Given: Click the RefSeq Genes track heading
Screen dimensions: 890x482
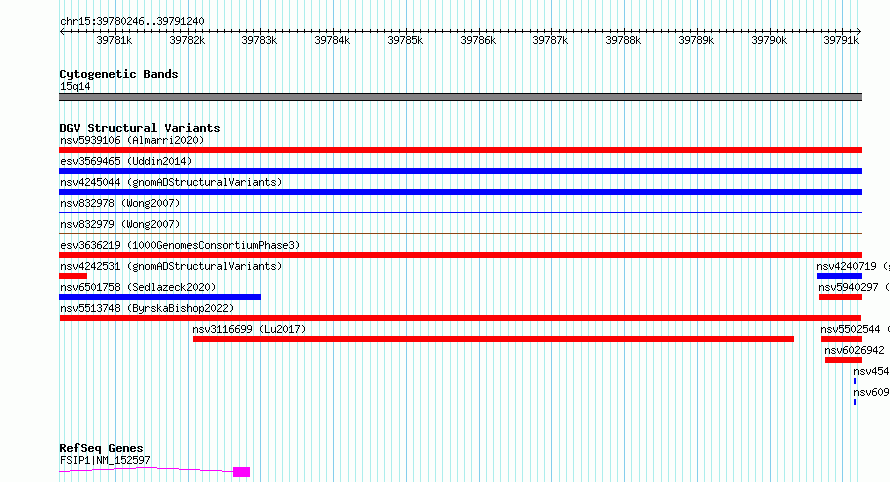Looking at the screenshot, I should 101,448.
